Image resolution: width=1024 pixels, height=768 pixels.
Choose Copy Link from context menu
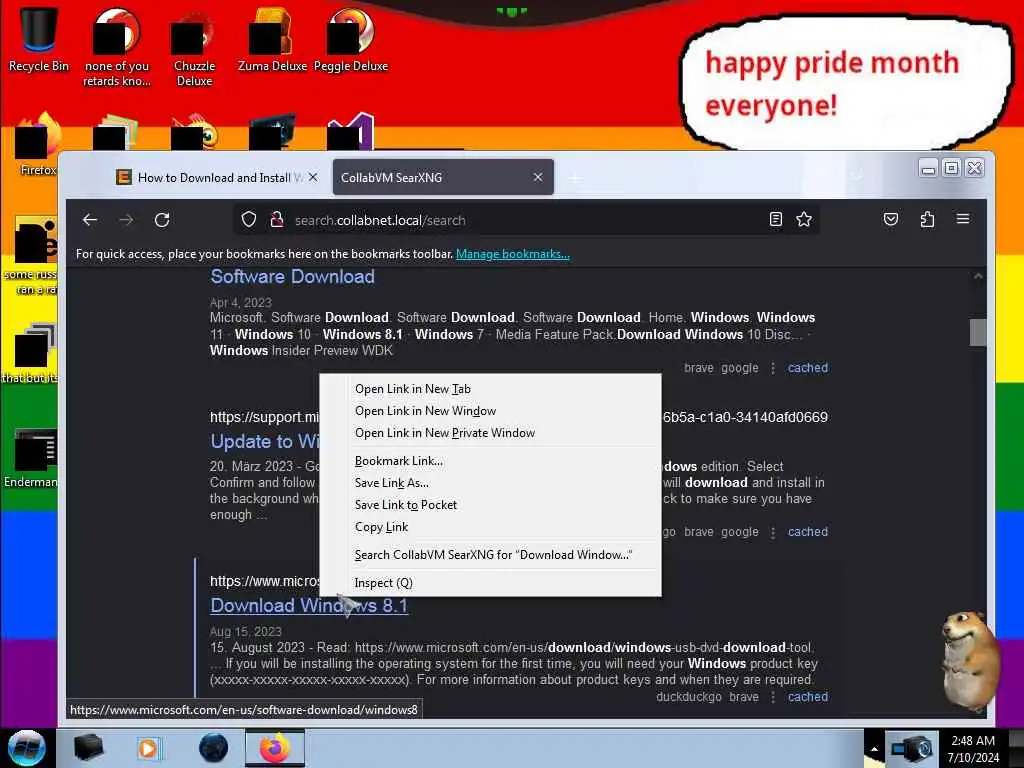[x=490, y=527]
